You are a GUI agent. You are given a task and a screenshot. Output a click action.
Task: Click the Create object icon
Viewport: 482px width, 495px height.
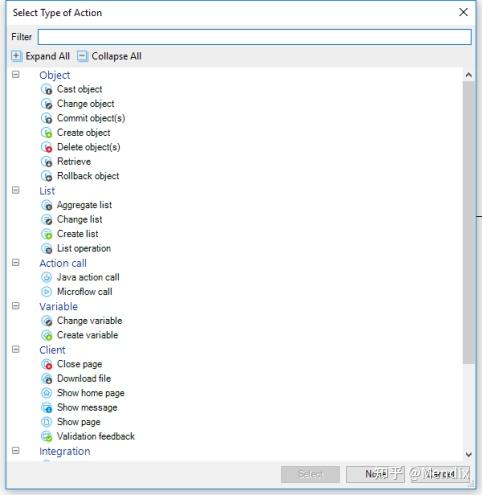pos(46,133)
